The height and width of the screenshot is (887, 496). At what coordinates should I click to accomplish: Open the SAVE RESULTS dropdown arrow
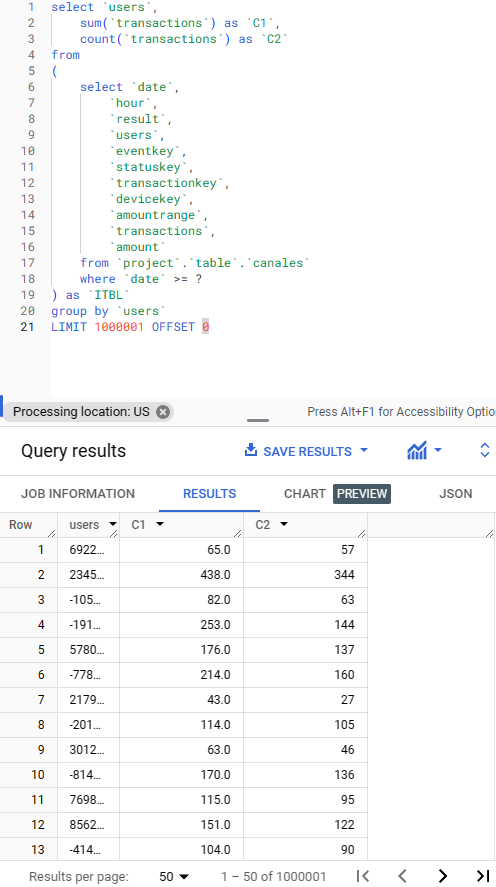pyautogui.click(x=364, y=451)
